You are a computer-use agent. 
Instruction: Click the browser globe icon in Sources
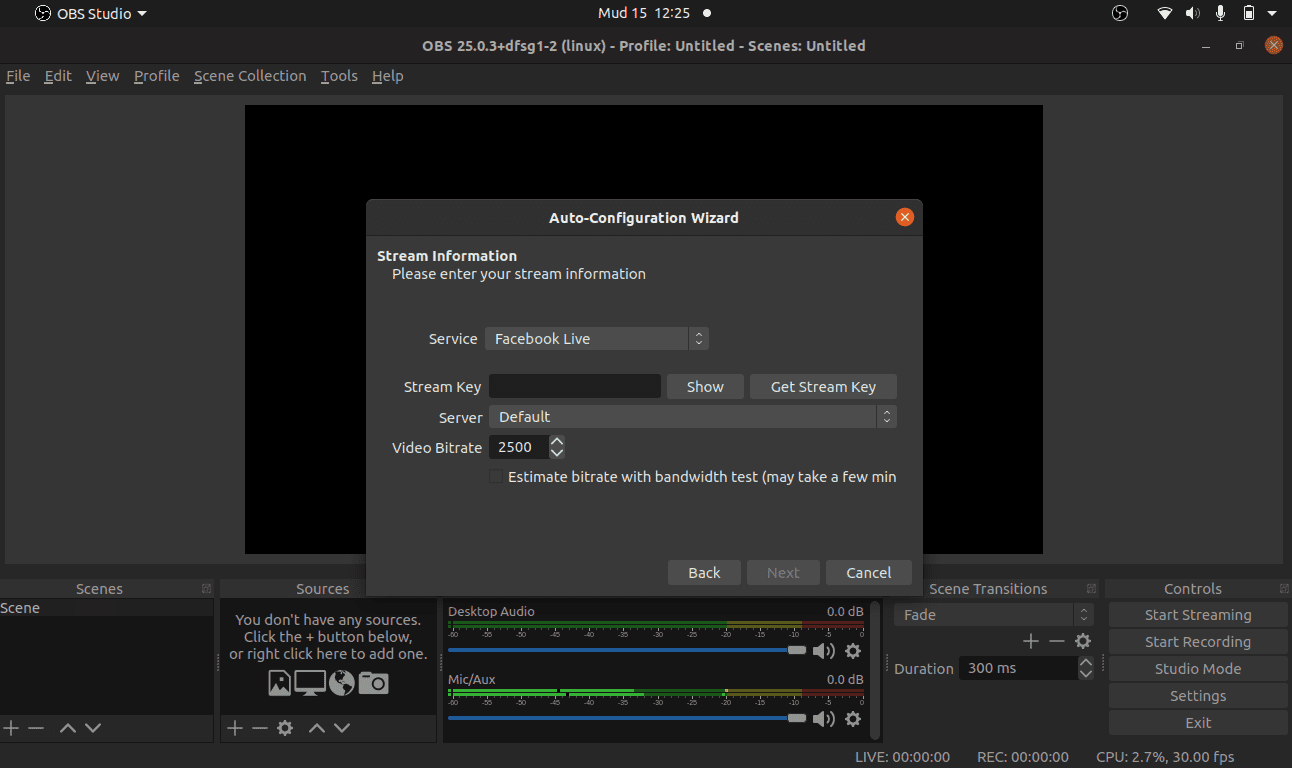click(x=342, y=683)
